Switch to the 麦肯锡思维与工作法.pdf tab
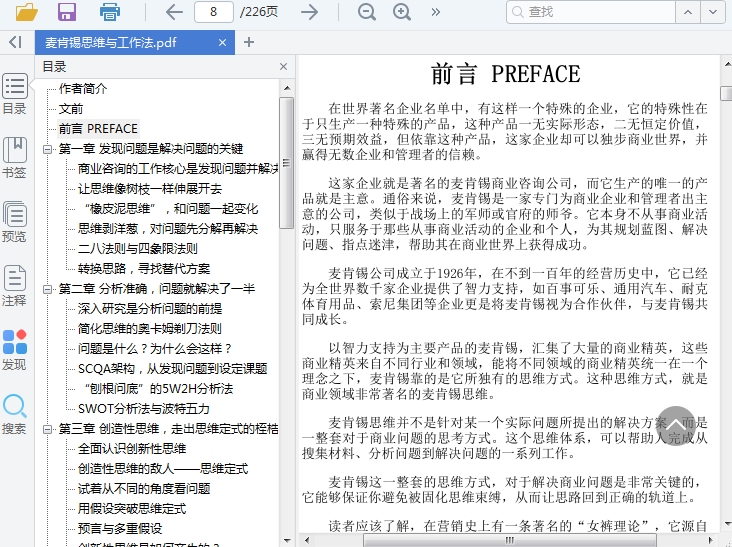 [135, 42]
